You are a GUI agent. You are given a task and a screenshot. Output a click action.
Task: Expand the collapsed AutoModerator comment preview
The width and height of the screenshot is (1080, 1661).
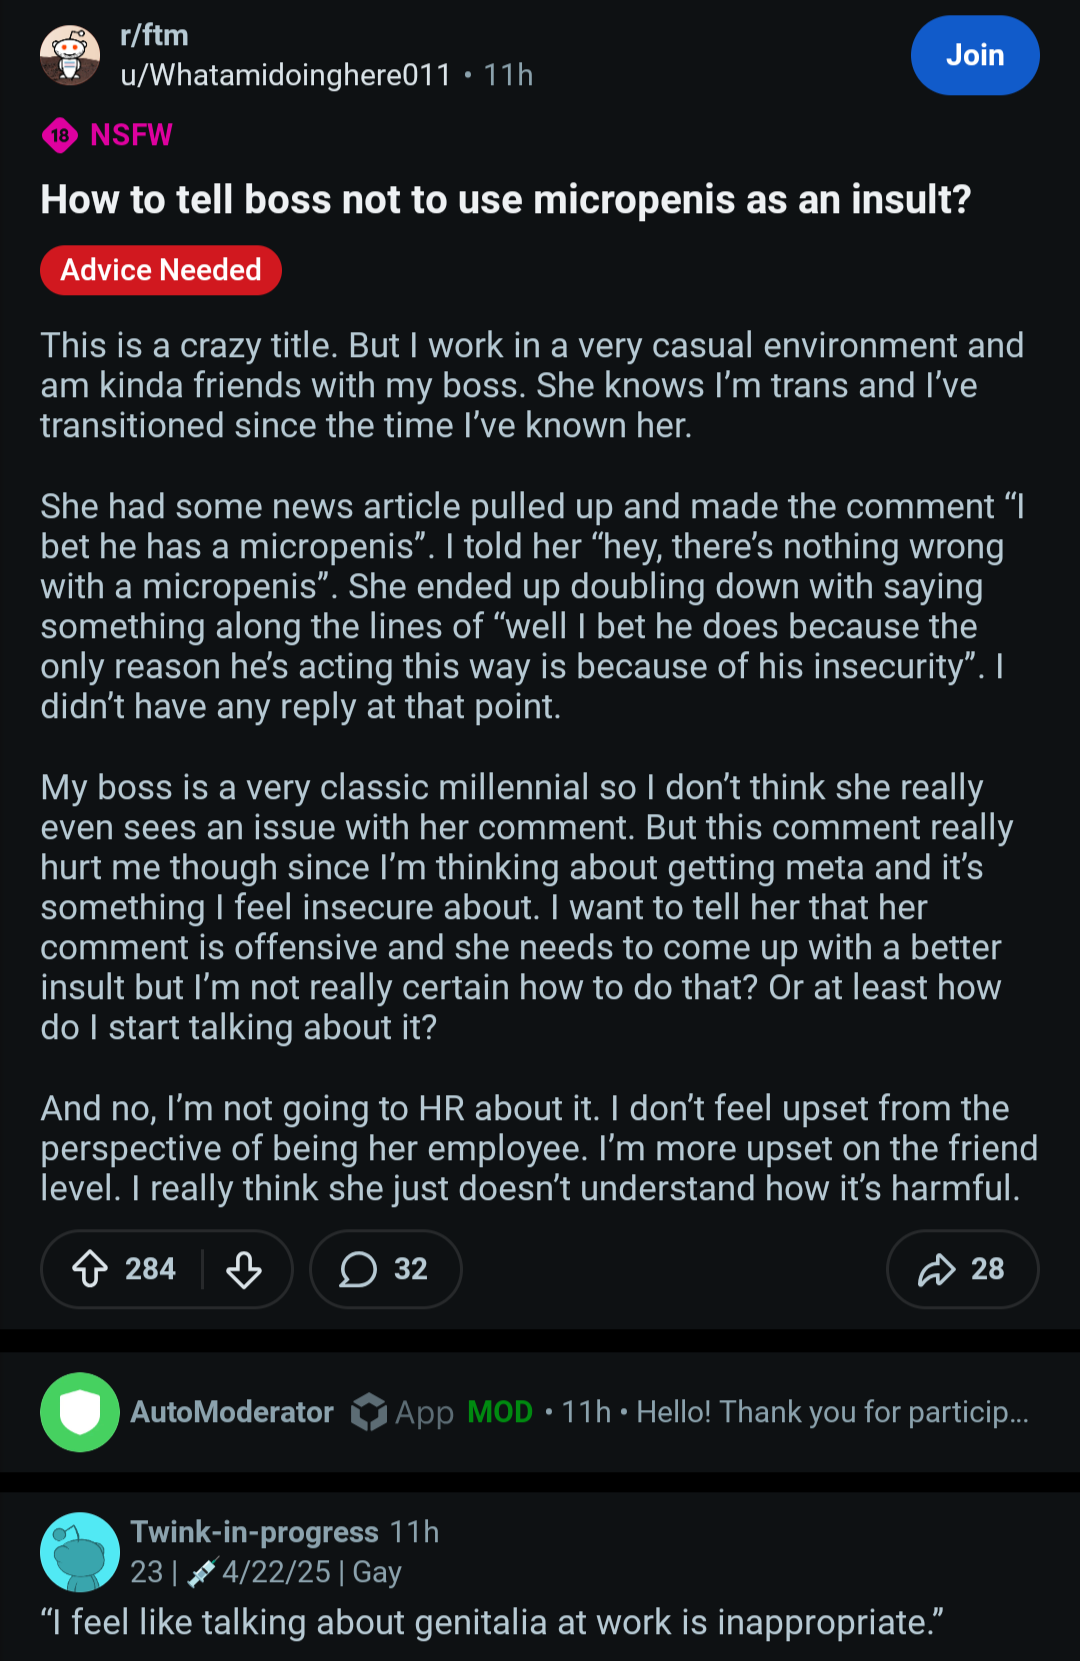[x=832, y=1412]
